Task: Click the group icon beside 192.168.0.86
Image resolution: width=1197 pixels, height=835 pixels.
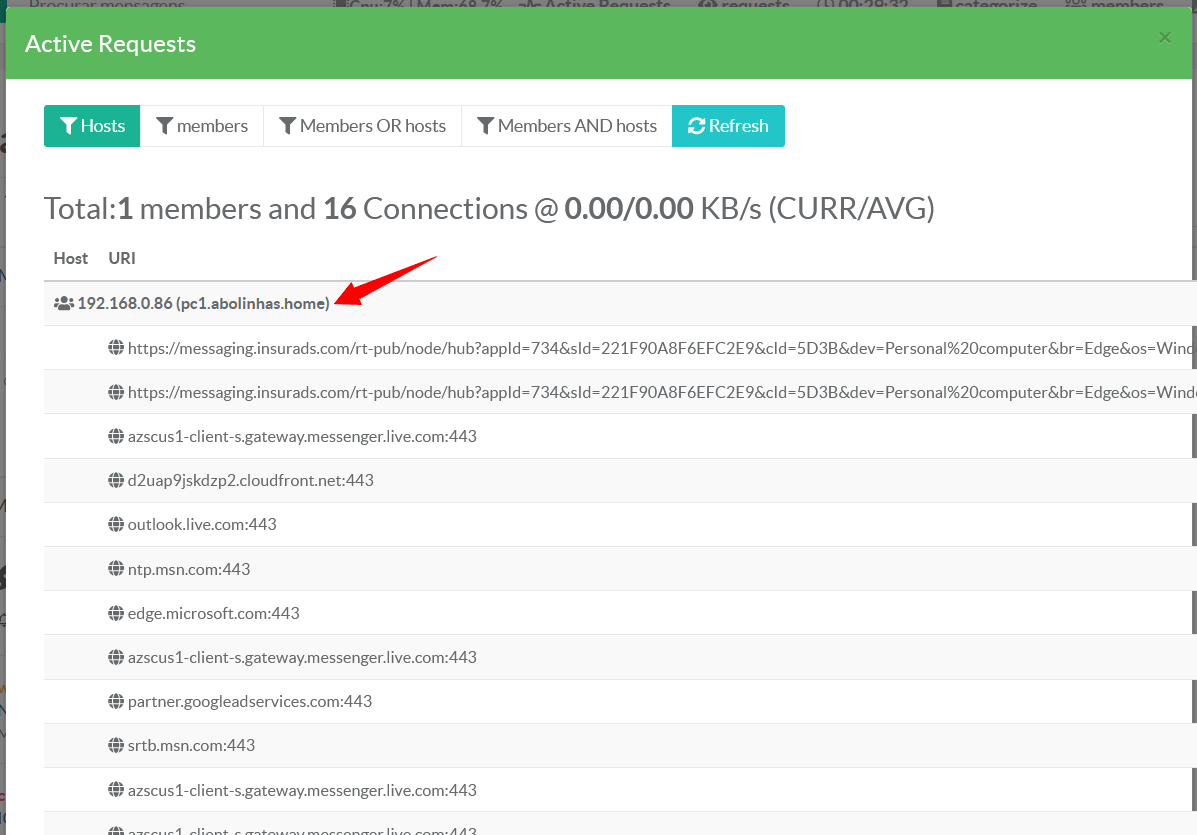Action: [64, 303]
